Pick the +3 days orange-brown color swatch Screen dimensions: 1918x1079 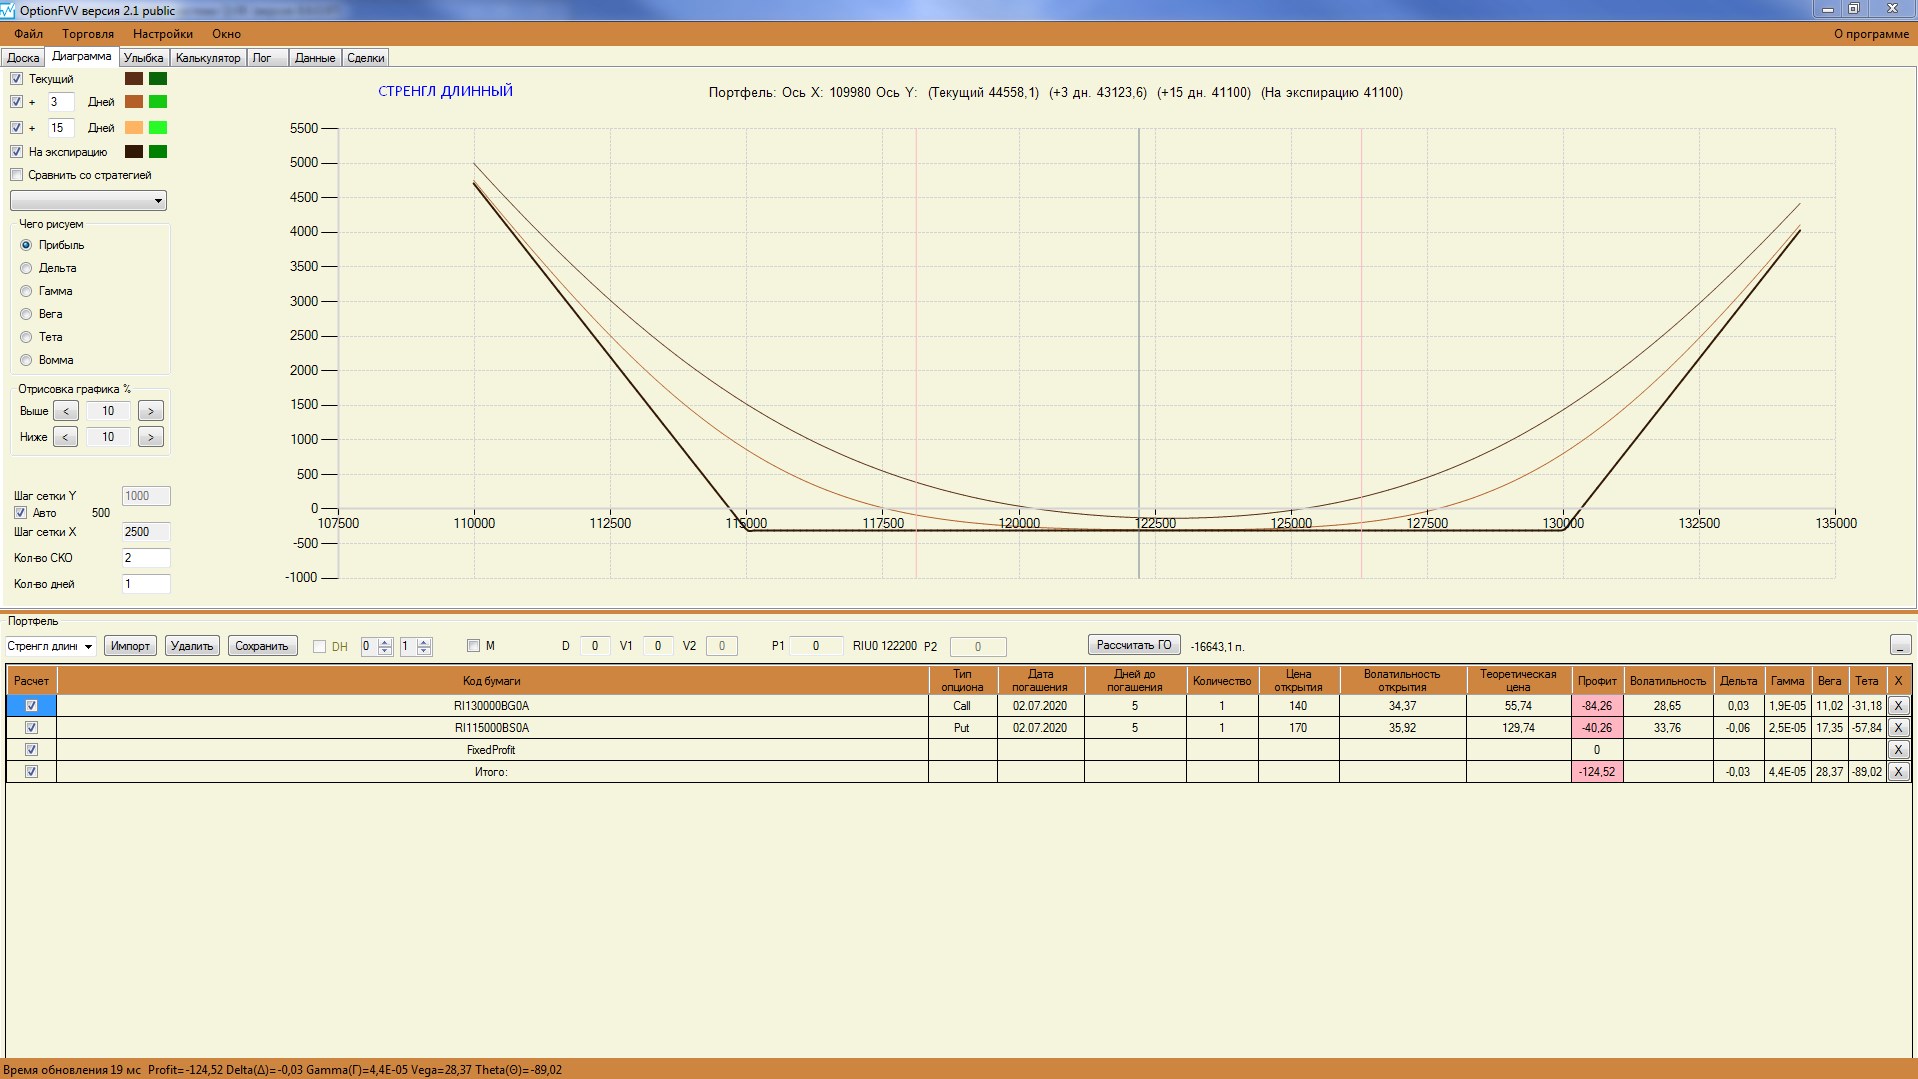coord(134,102)
